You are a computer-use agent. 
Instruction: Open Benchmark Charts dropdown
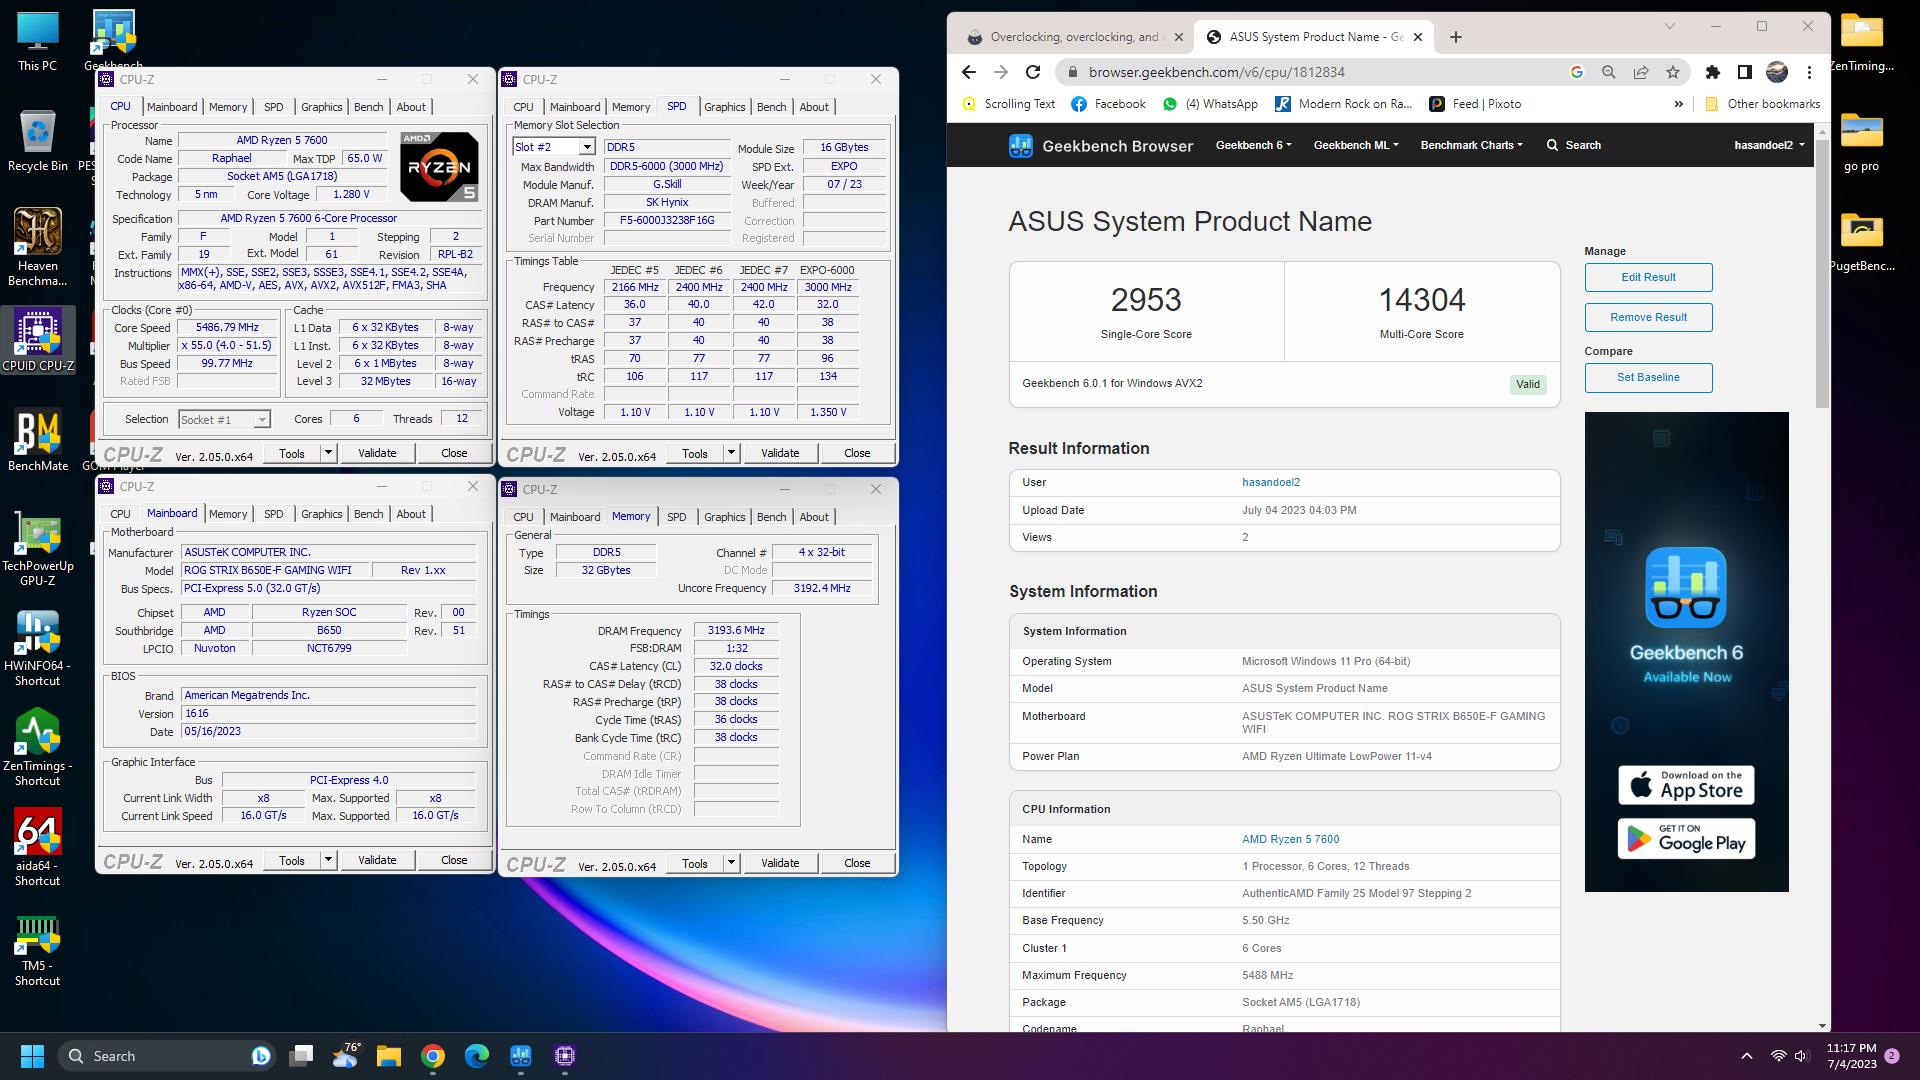point(1471,145)
